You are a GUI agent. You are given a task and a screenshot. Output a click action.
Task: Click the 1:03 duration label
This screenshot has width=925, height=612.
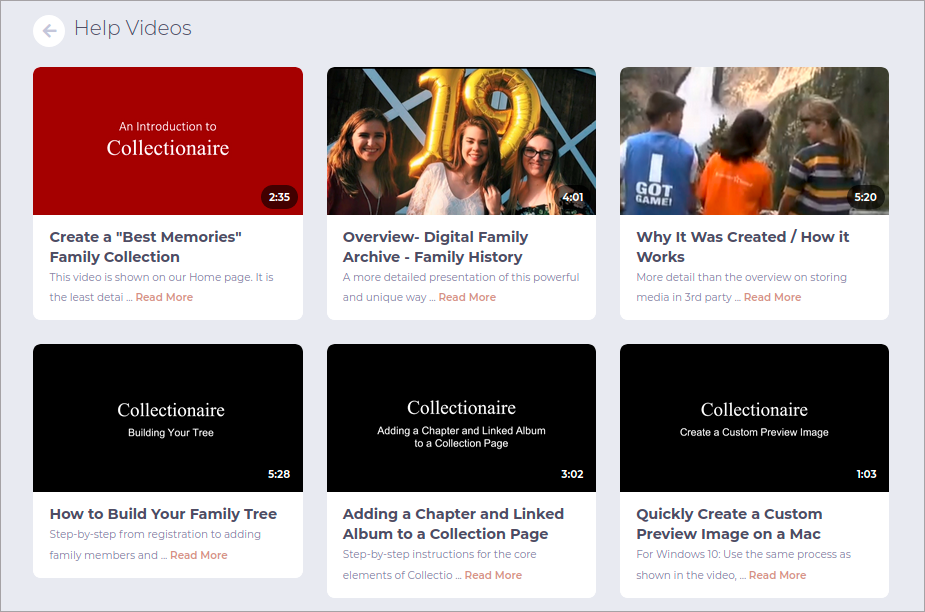[x=866, y=474]
